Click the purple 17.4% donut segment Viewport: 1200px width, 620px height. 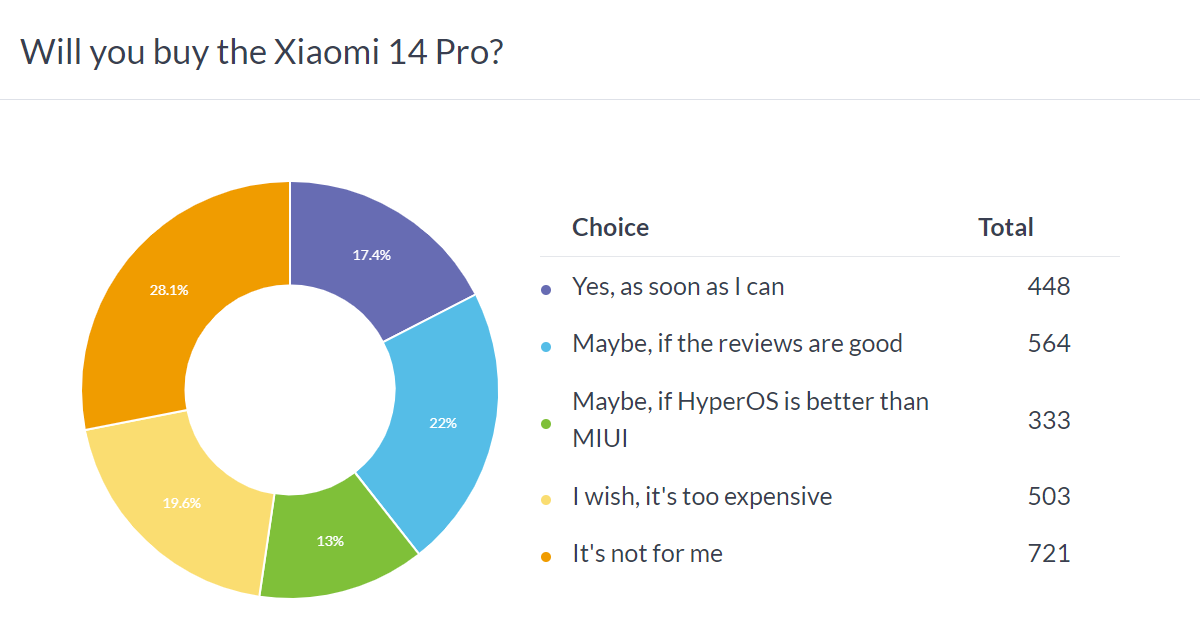click(372, 255)
